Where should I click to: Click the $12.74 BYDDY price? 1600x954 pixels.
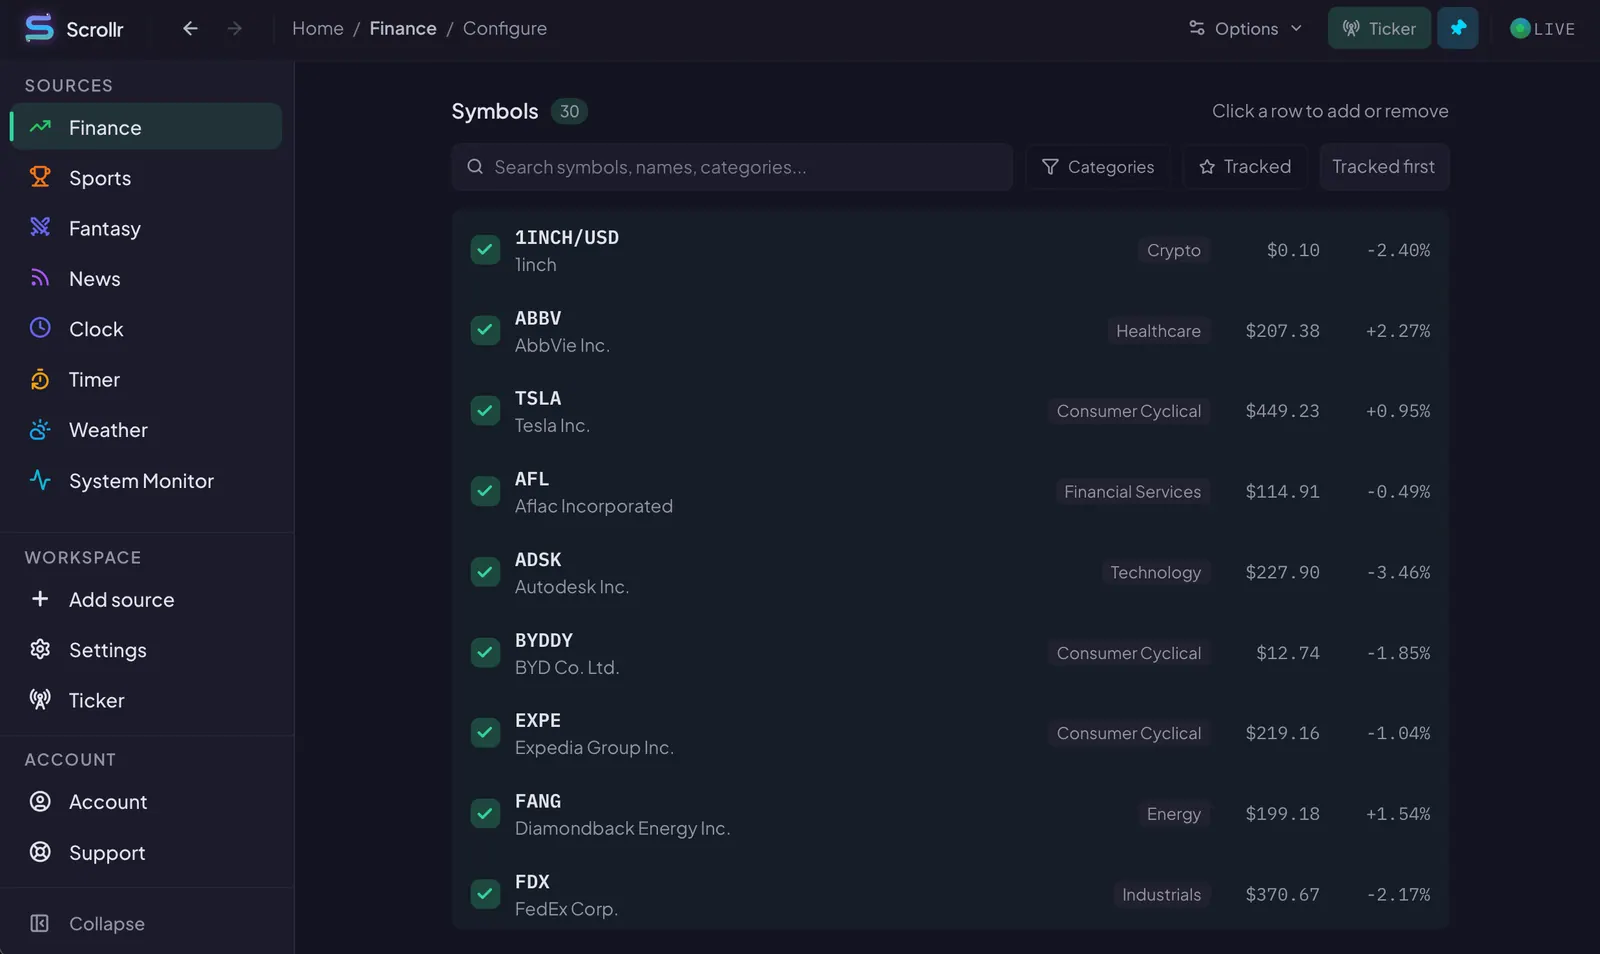click(x=1288, y=653)
